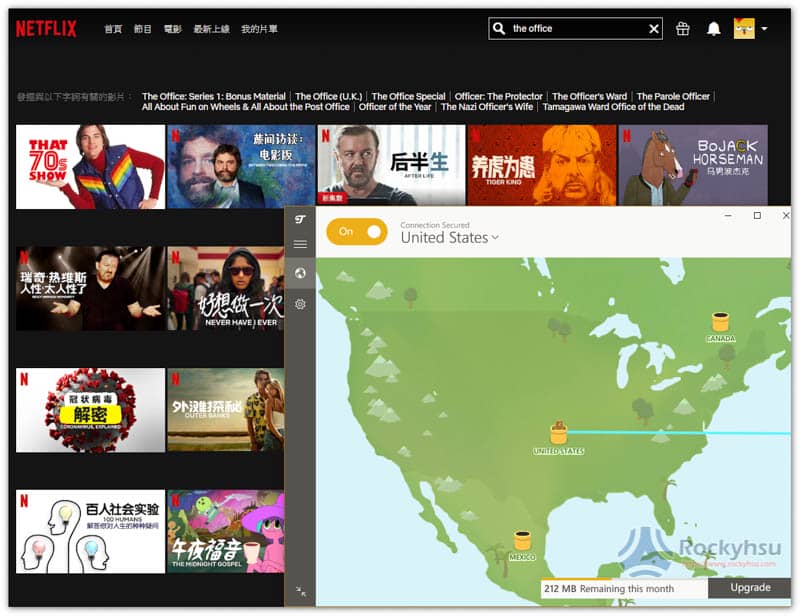Open the 節目 menu in Netflix
The height and width of the screenshot is (616, 800).
click(x=143, y=29)
